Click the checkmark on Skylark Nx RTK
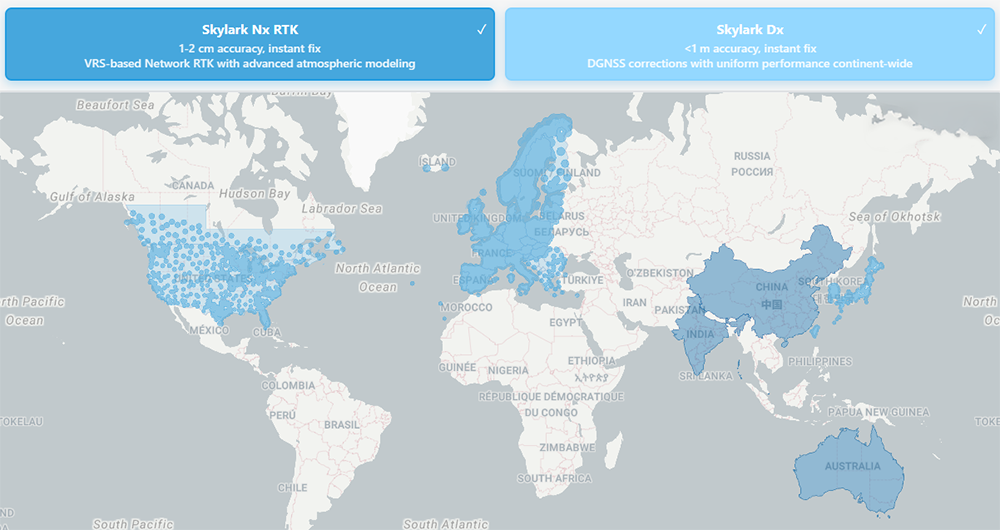The width and height of the screenshot is (1000, 530). 482,29
